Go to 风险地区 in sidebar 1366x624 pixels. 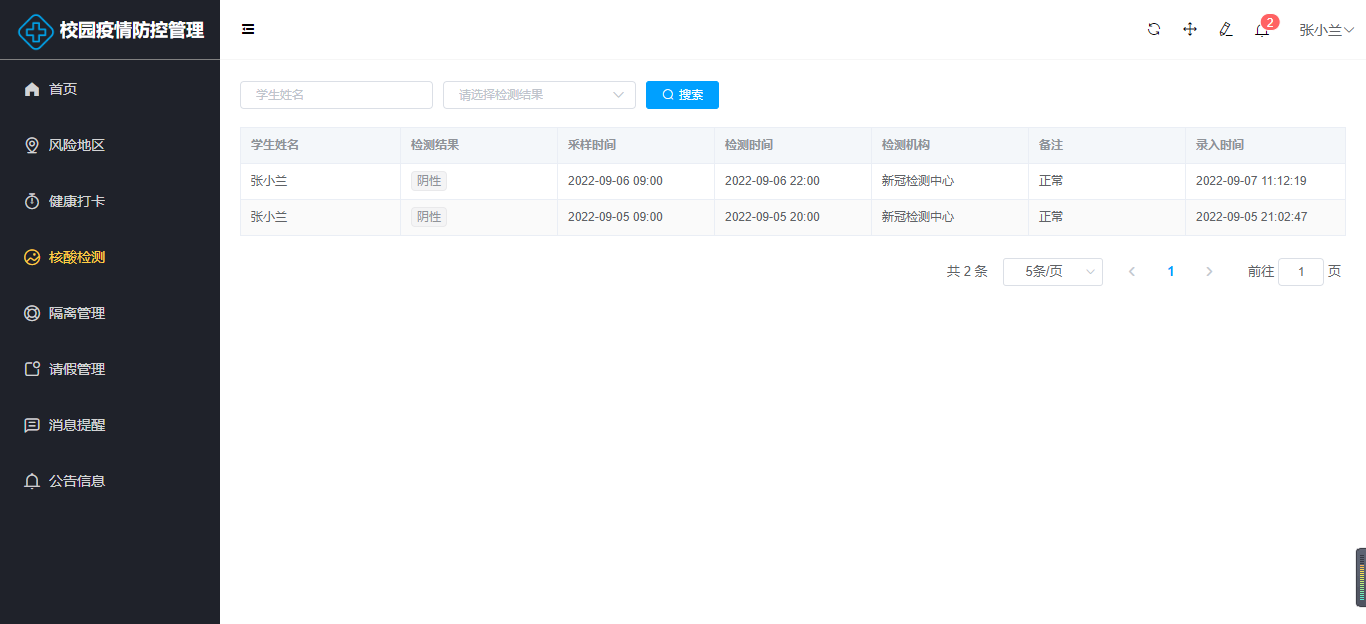pos(77,145)
